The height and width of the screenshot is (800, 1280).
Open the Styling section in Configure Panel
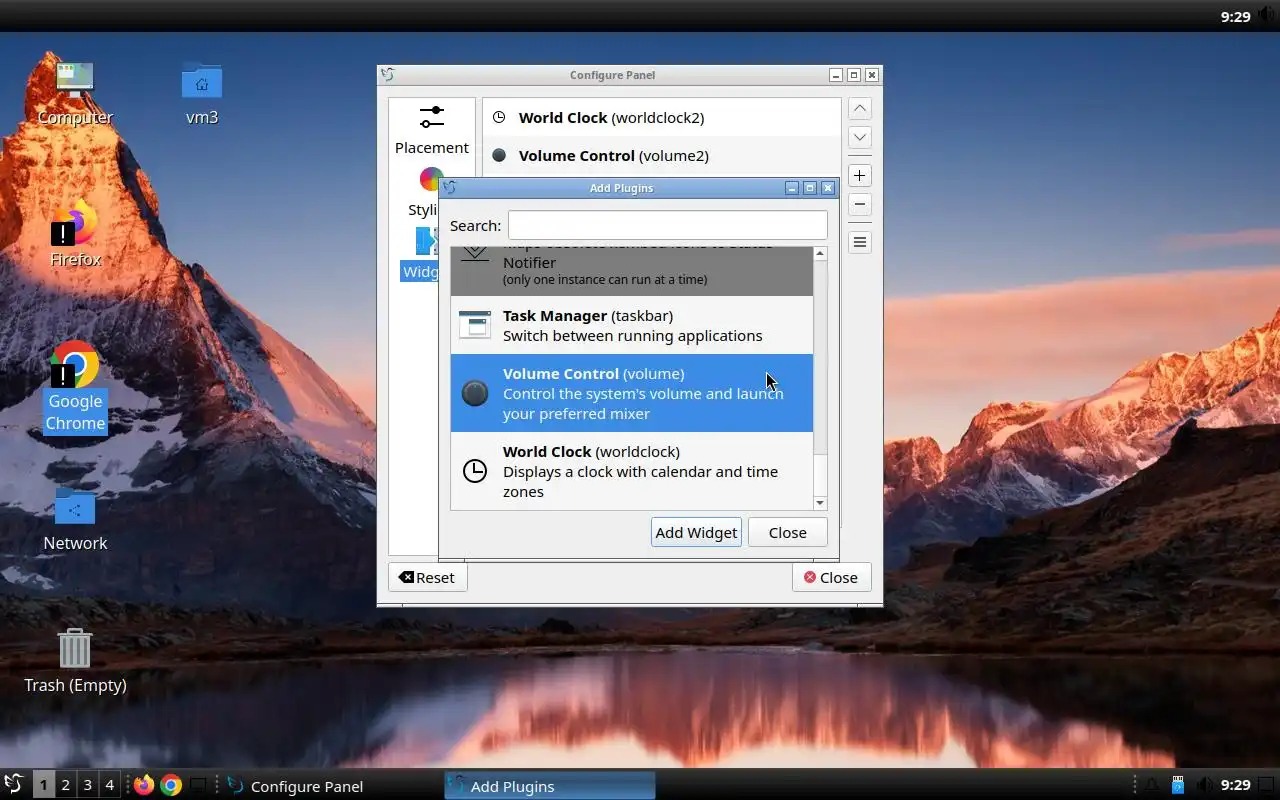point(424,192)
